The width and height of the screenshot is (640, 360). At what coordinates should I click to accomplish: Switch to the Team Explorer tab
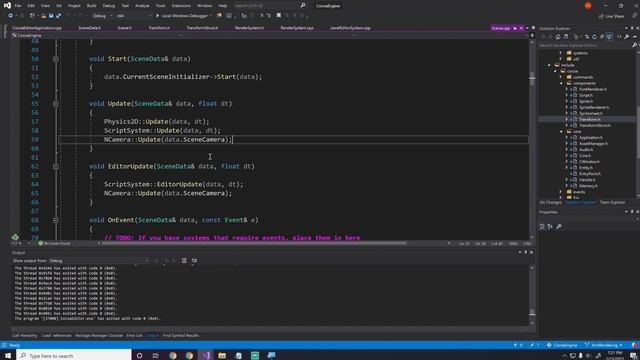(x=612, y=202)
